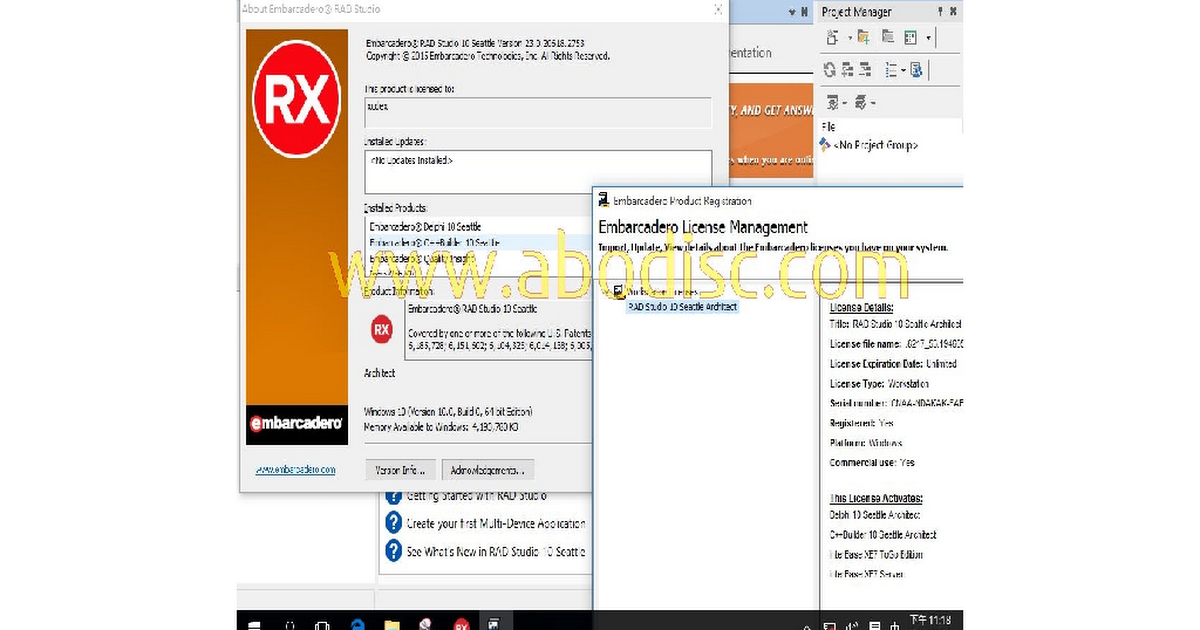This screenshot has height=630, width=1200.
Task: Click the Embarcadero Product Registration title icon
Action: click(604, 200)
